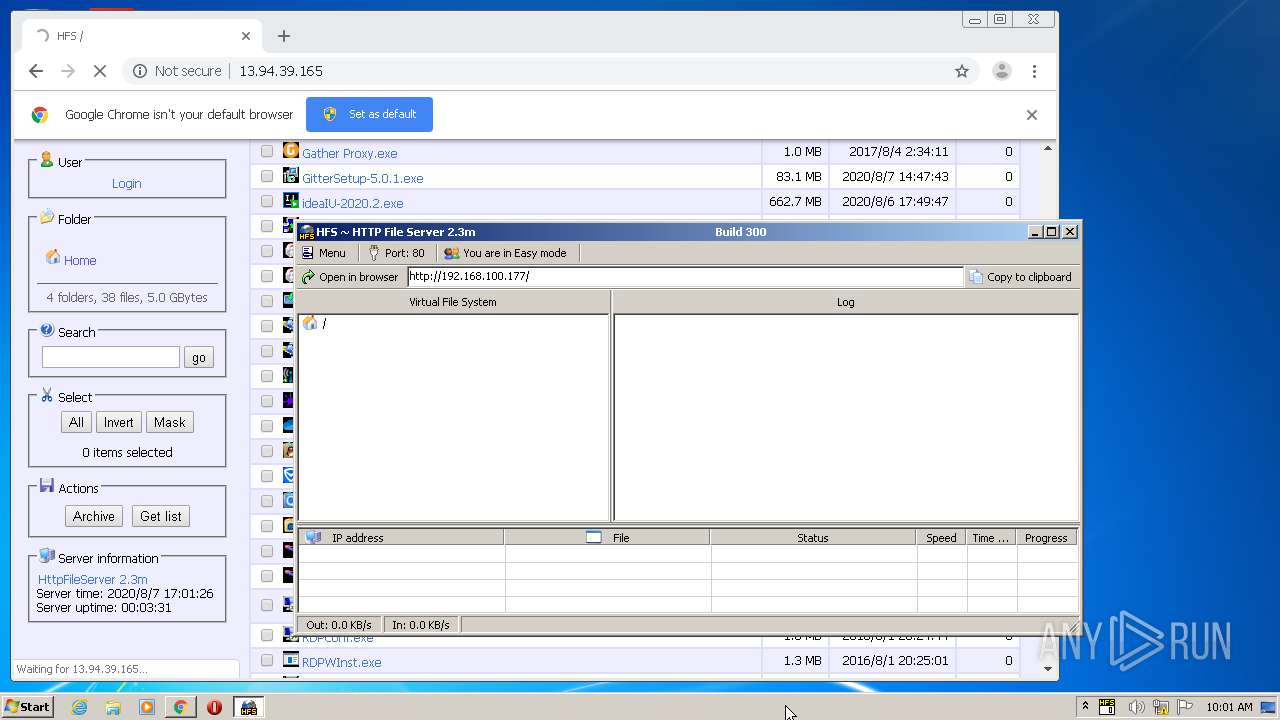
Task: Click Open in browser in HFS
Action: click(350, 277)
